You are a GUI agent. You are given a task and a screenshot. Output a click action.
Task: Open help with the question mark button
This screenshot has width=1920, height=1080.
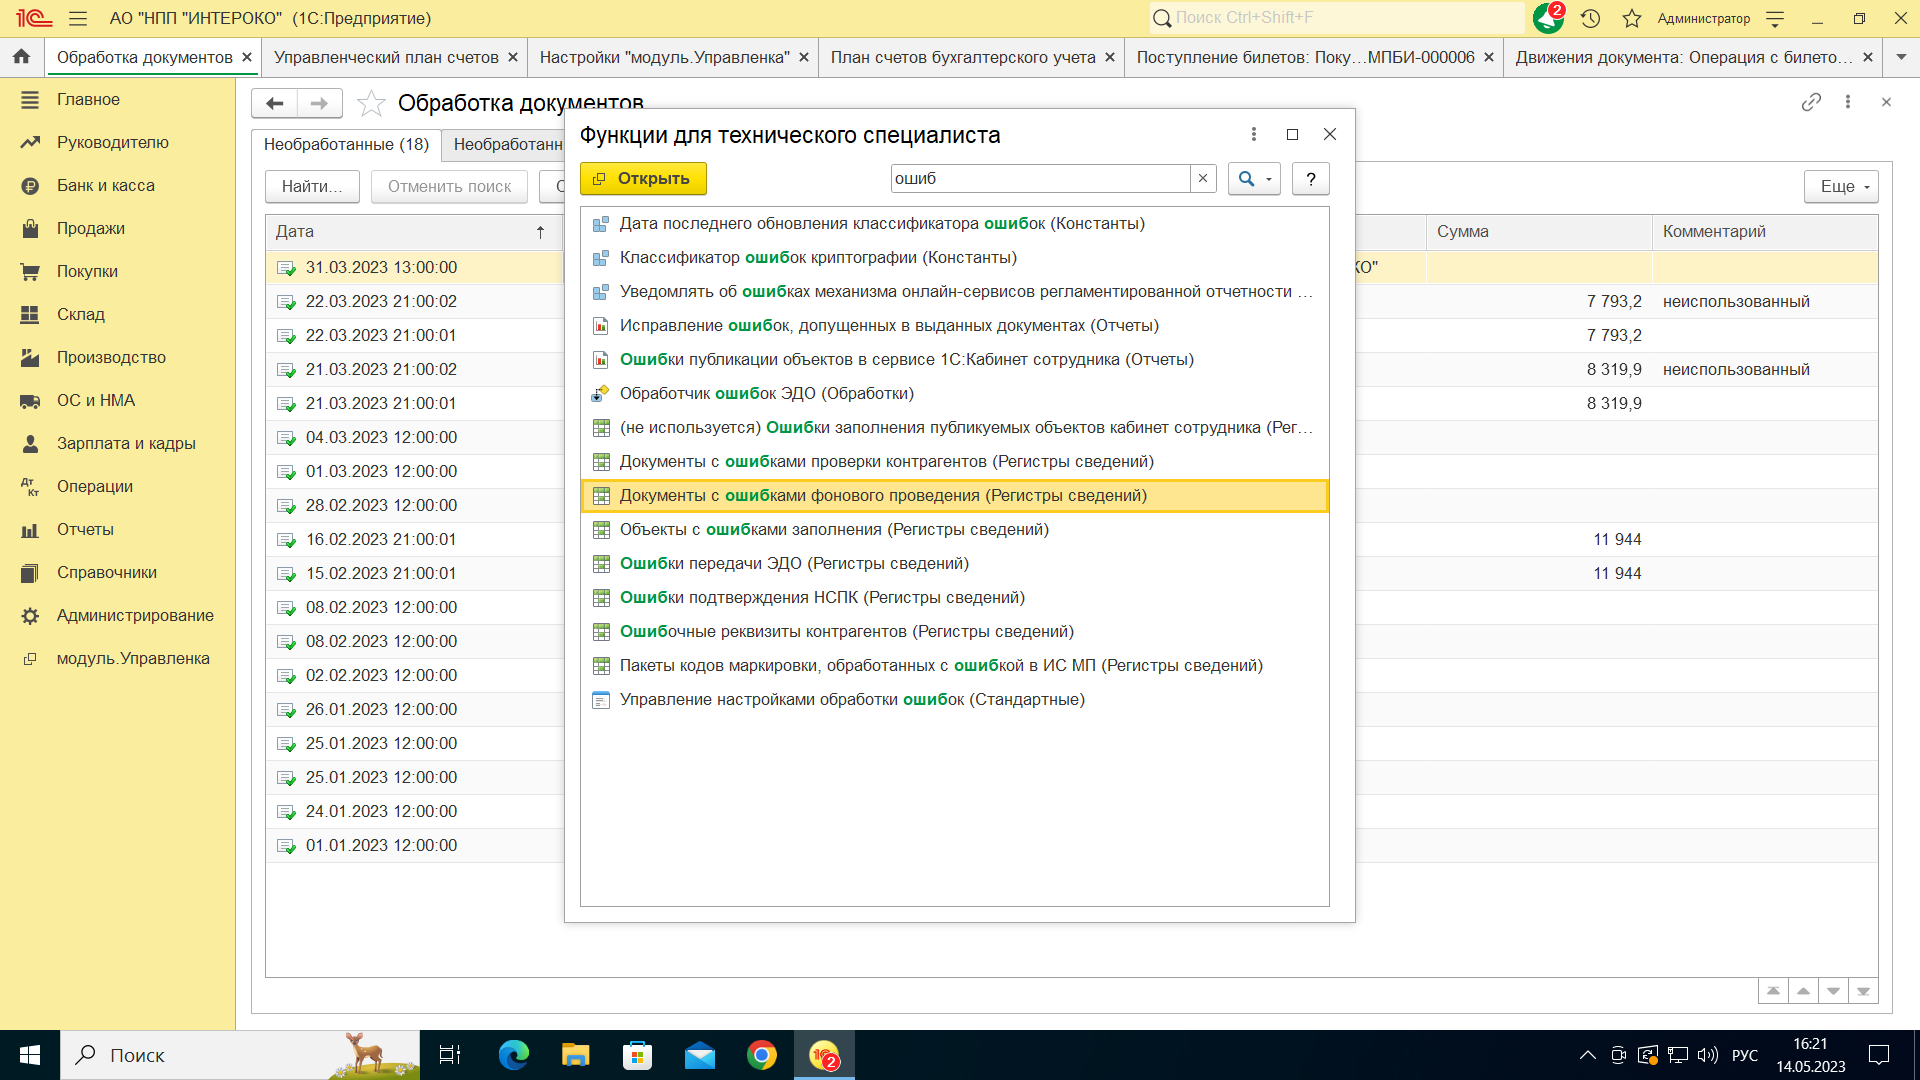coord(1311,178)
